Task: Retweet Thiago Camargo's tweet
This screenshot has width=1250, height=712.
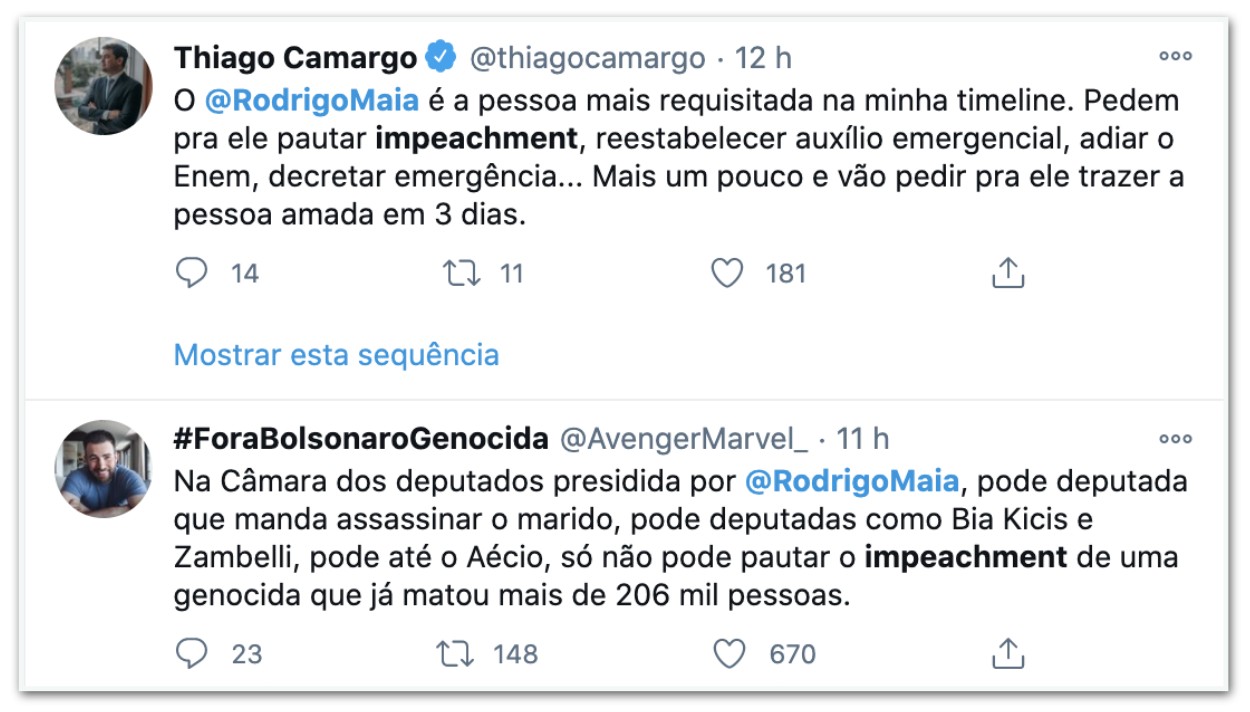Action: [461, 273]
